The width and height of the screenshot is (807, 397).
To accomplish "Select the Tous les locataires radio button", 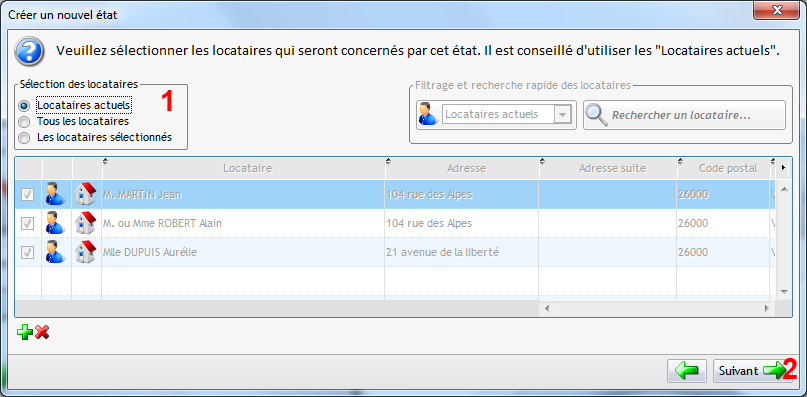I will click(24, 122).
